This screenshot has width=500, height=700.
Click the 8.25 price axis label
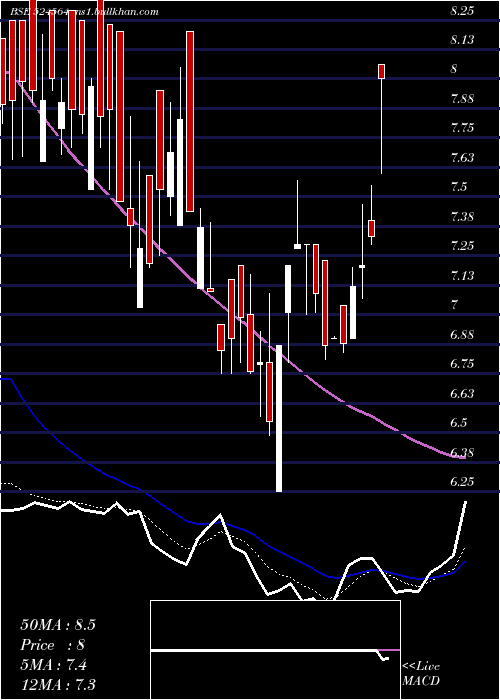click(x=462, y=11)
